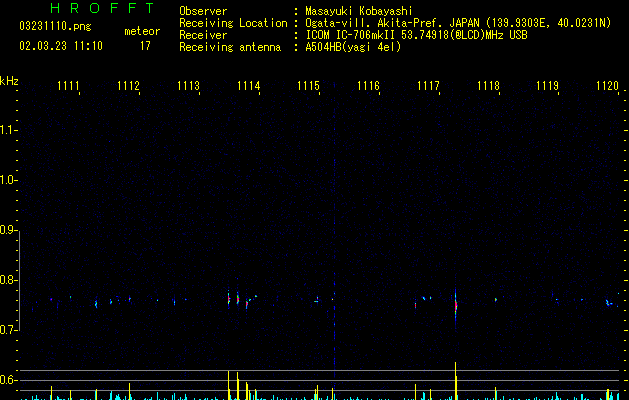629x400 pixels.
Task: Click the Receiving Location label
Action: pos(233,23)
